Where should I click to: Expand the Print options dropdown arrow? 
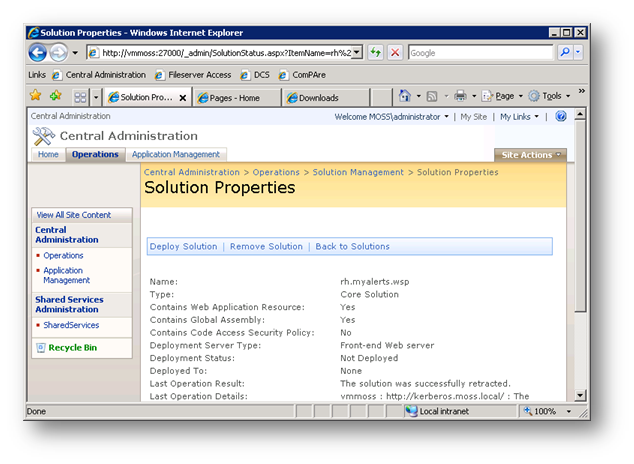pos(474,96)
